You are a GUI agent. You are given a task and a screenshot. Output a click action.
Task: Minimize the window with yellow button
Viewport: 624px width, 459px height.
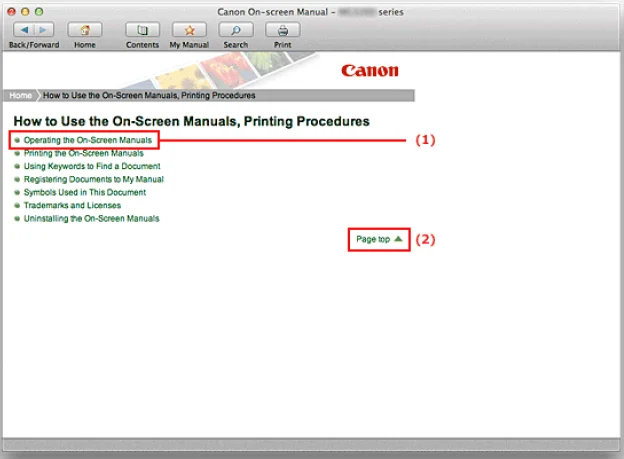[x=25, y=12]
